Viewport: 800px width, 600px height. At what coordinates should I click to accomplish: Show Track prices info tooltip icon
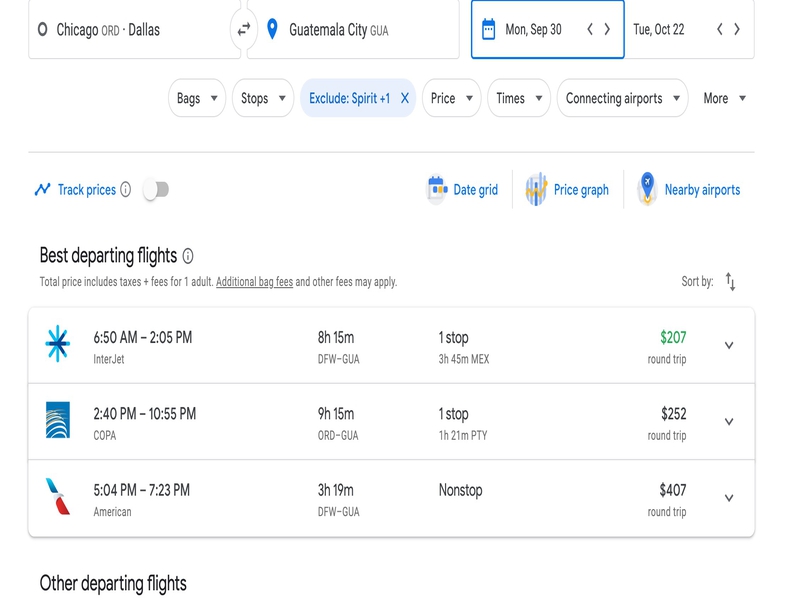(126, 190)
